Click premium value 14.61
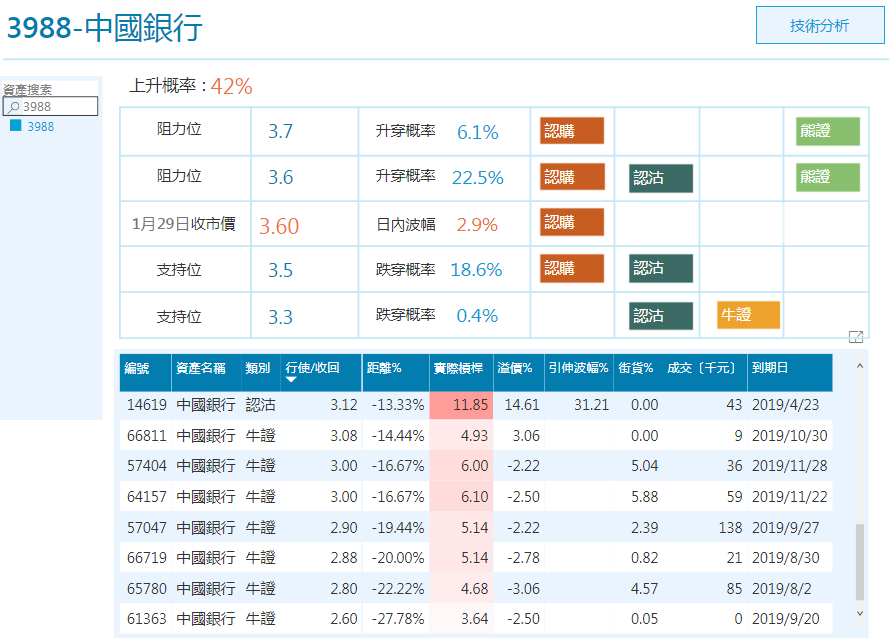The width and height of the screenshot is (889, 644). (522, 405)
